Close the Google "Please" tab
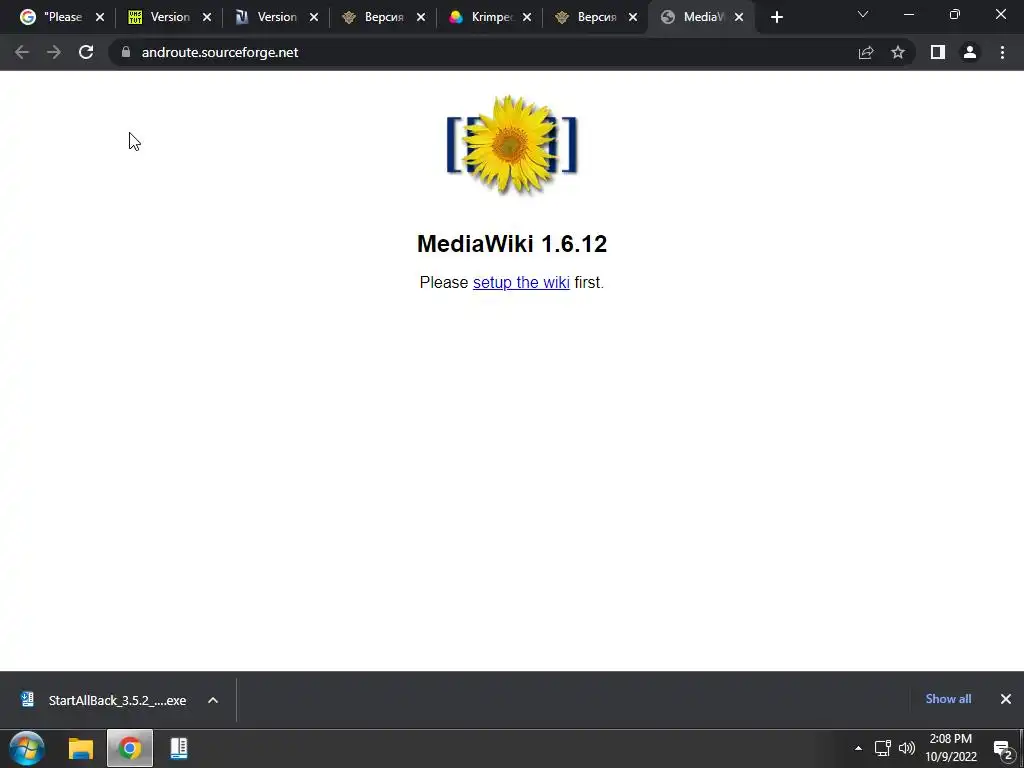This screenshot has width=1024, height=768. (100, 18)
